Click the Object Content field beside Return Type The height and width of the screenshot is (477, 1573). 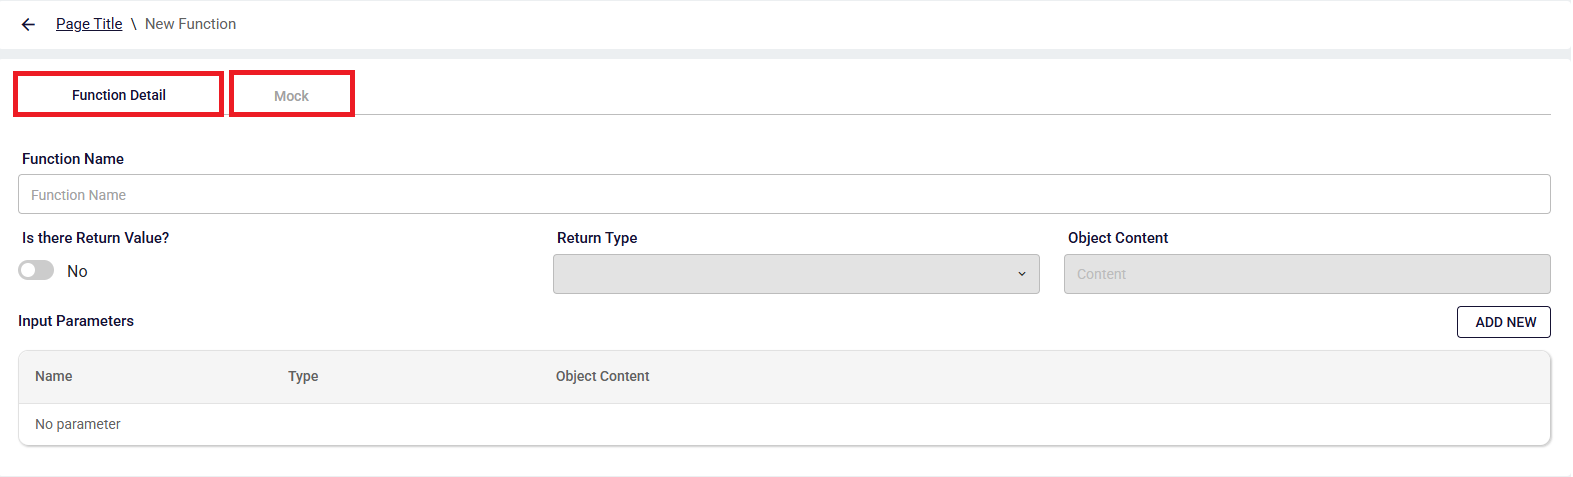pyautogui.click(x=1307, y=274)
